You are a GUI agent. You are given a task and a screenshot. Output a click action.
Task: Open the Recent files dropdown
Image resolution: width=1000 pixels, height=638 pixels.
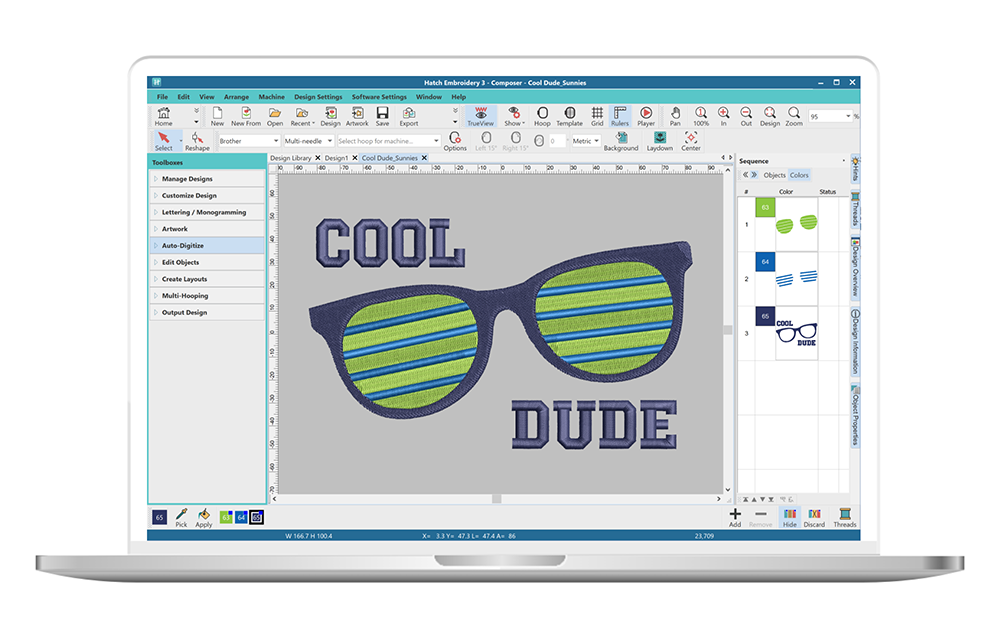pos(303,115)
